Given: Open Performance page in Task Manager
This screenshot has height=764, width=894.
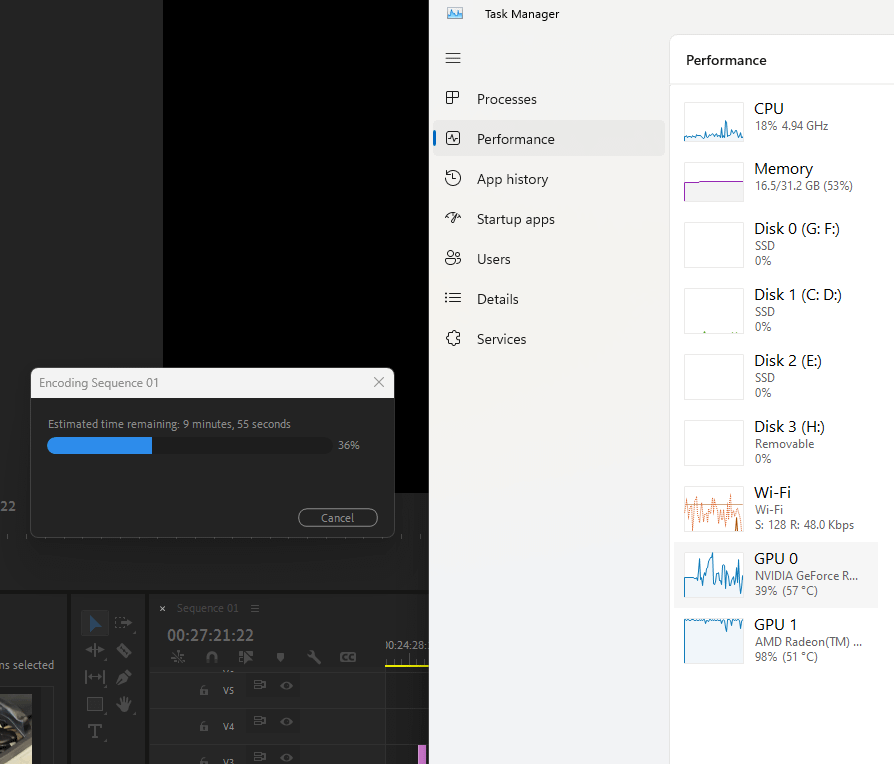Looking at the screenshot, I should 549,139.
